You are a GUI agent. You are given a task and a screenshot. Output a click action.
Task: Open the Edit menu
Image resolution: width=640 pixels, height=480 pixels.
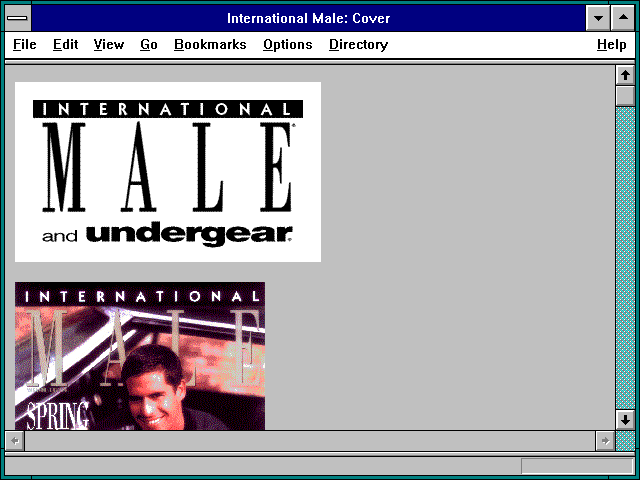point(65,44)
